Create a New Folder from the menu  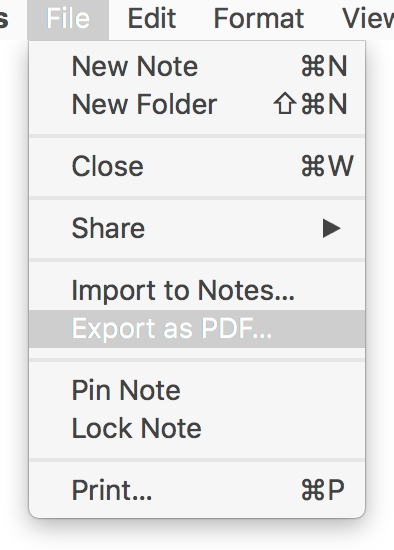pyautogui.click(x=197, y=104)
